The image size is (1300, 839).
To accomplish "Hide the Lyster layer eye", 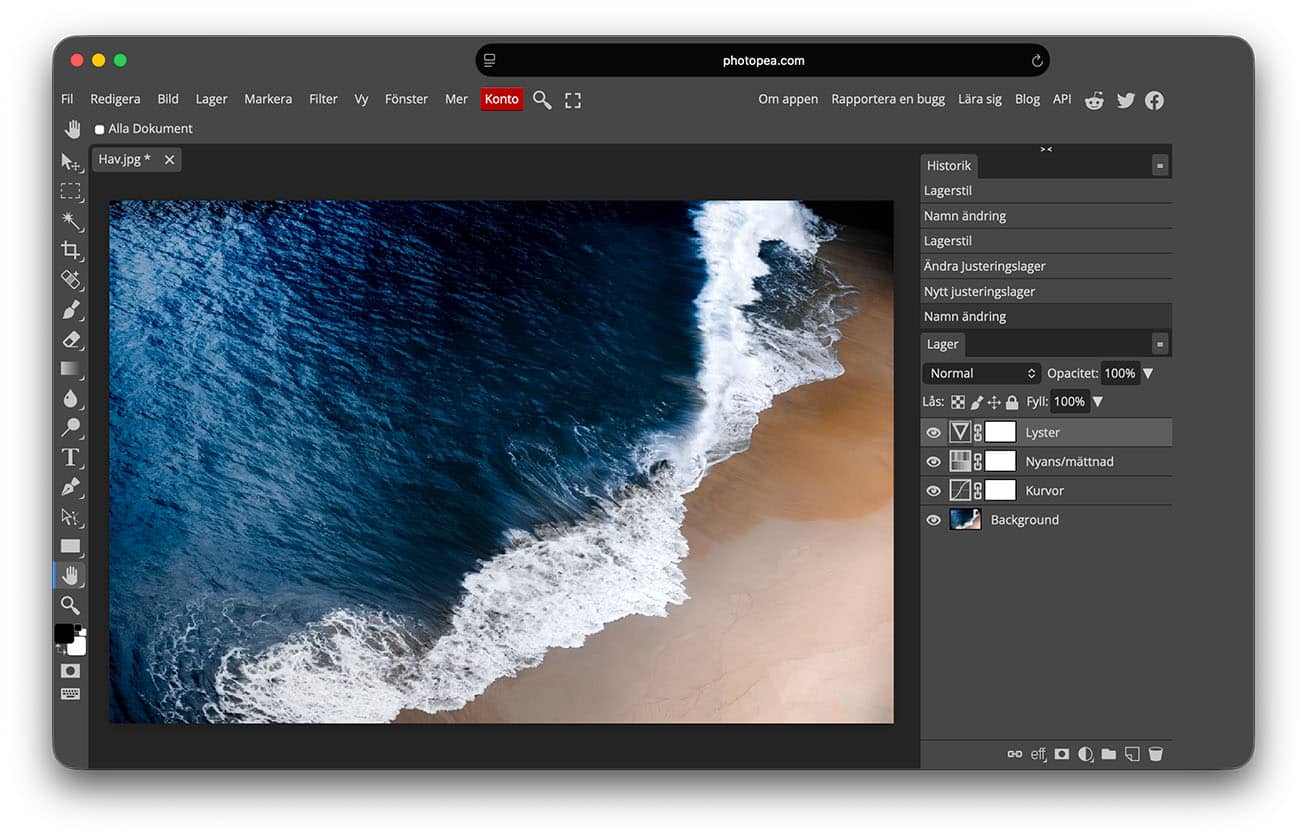I will pos(933,432).
